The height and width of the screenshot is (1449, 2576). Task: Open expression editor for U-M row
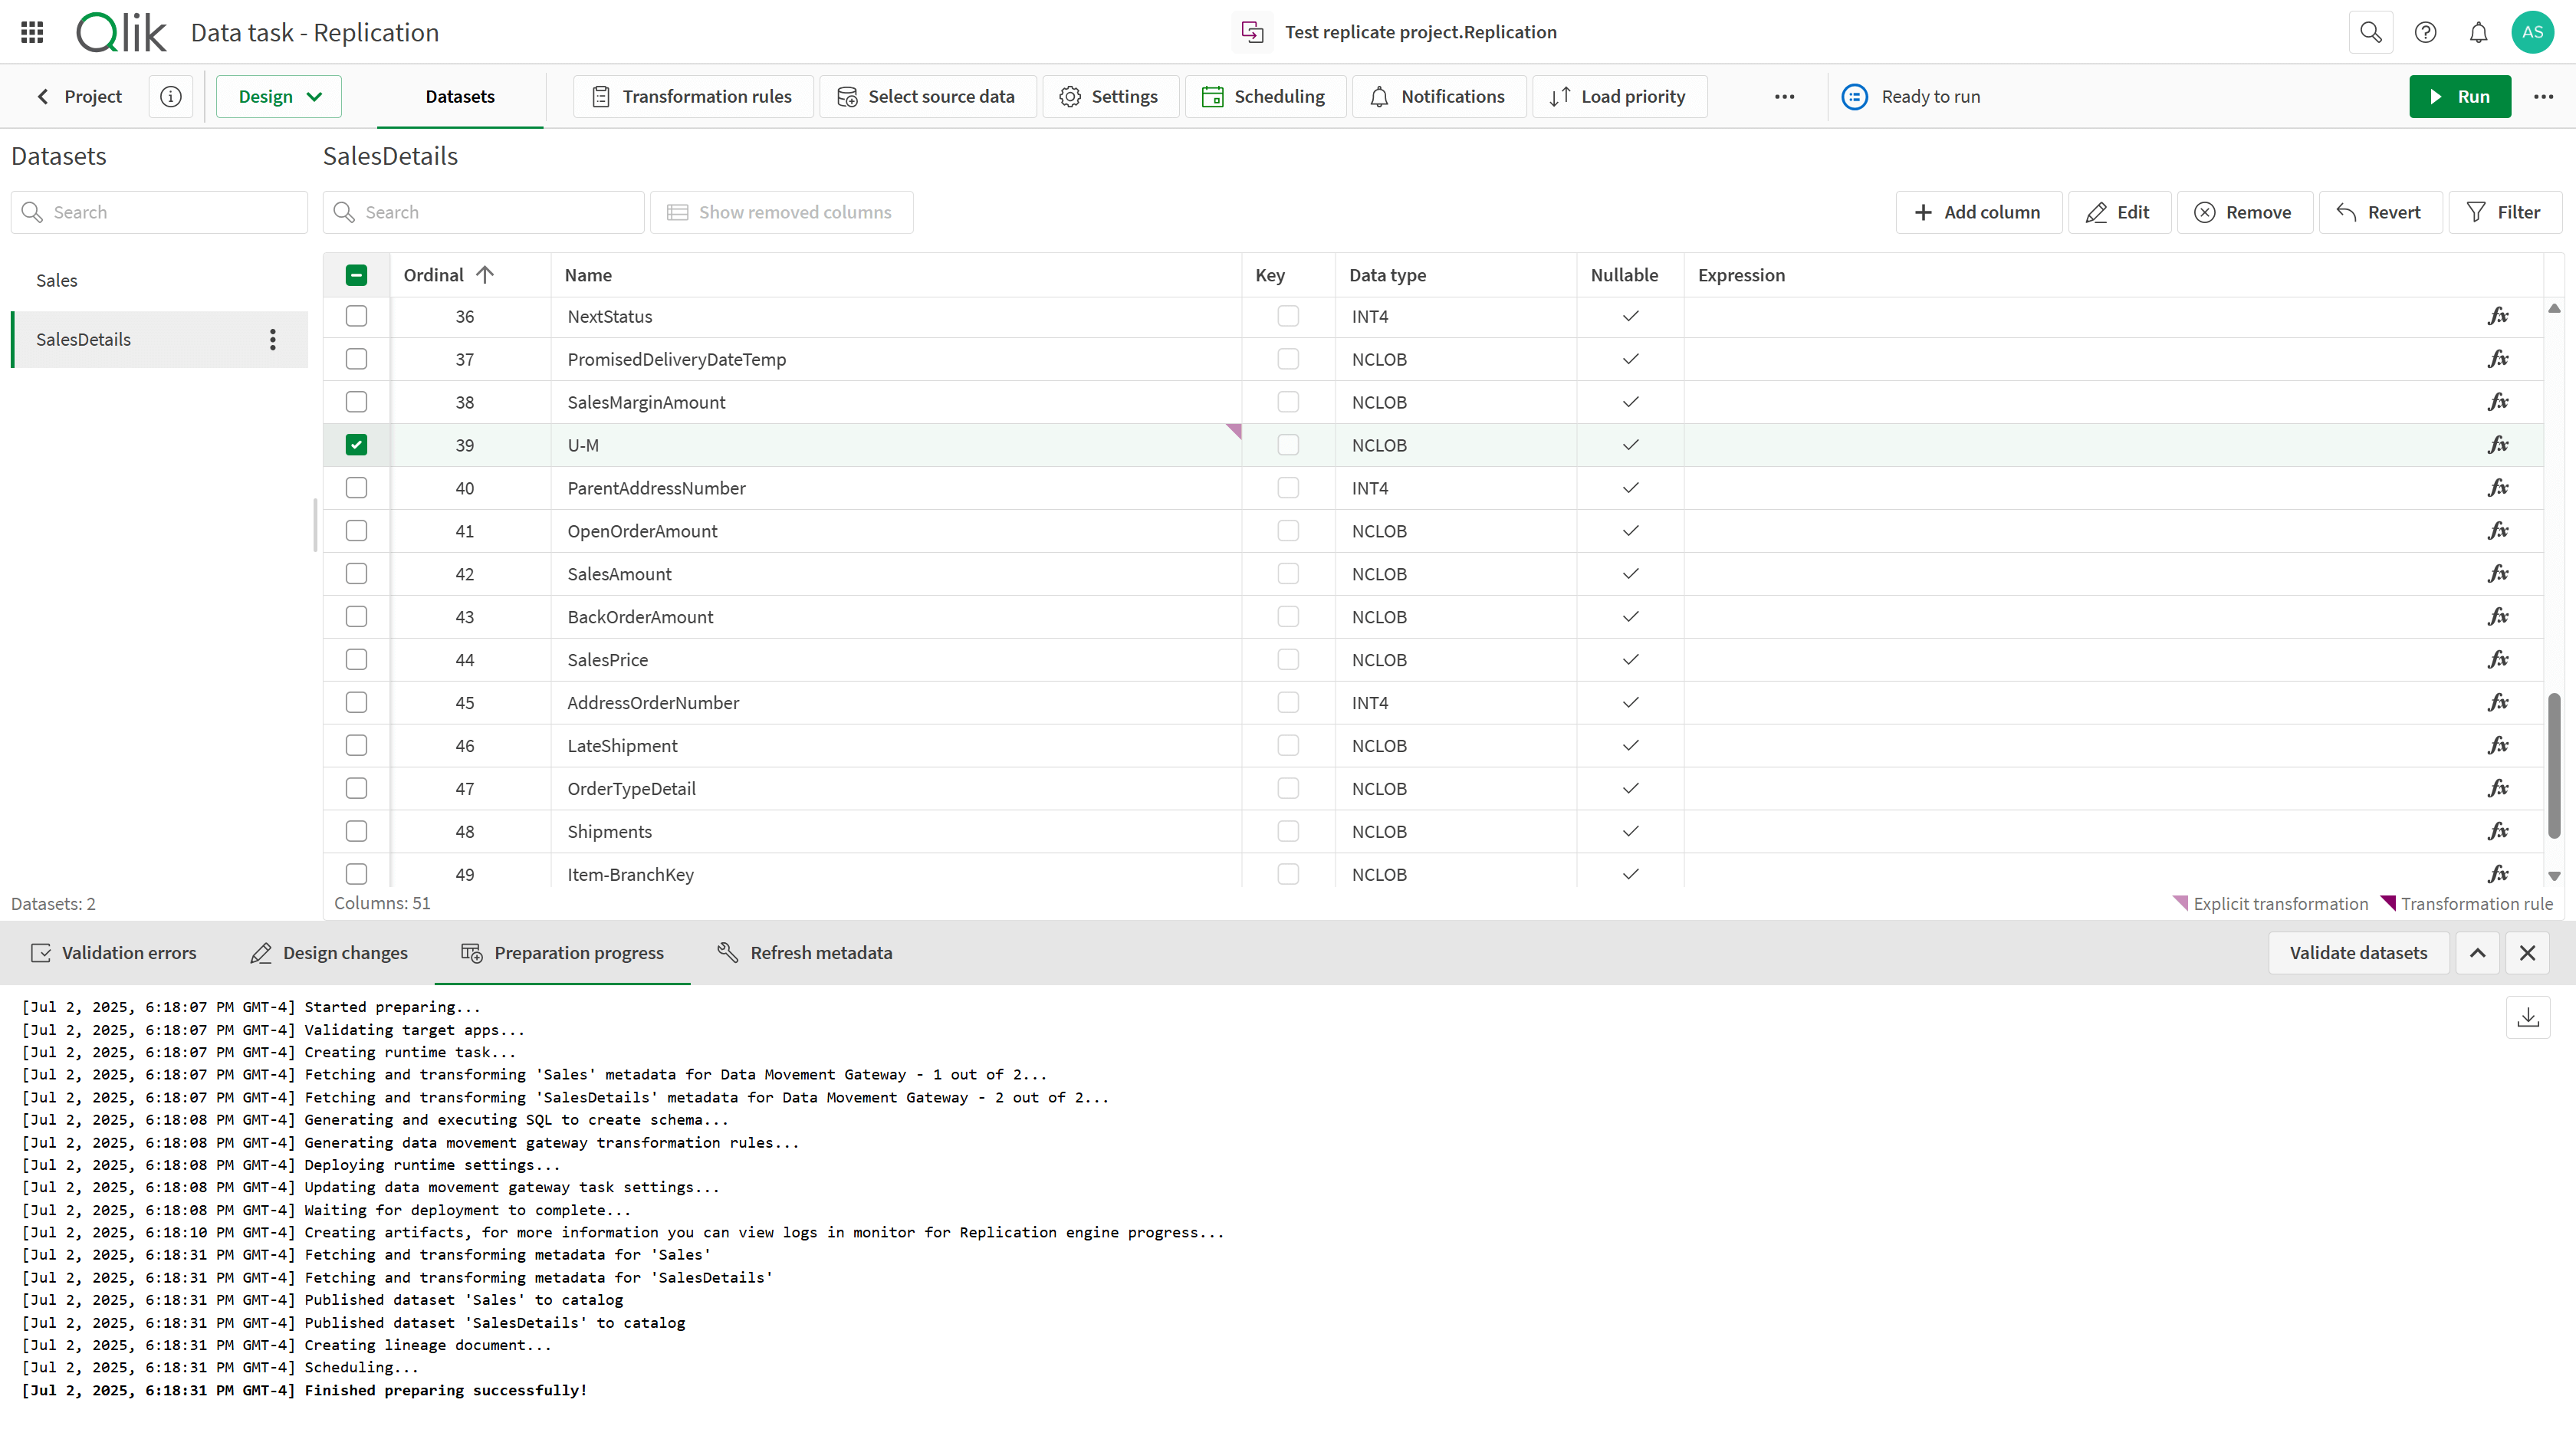click(2498, 444)
